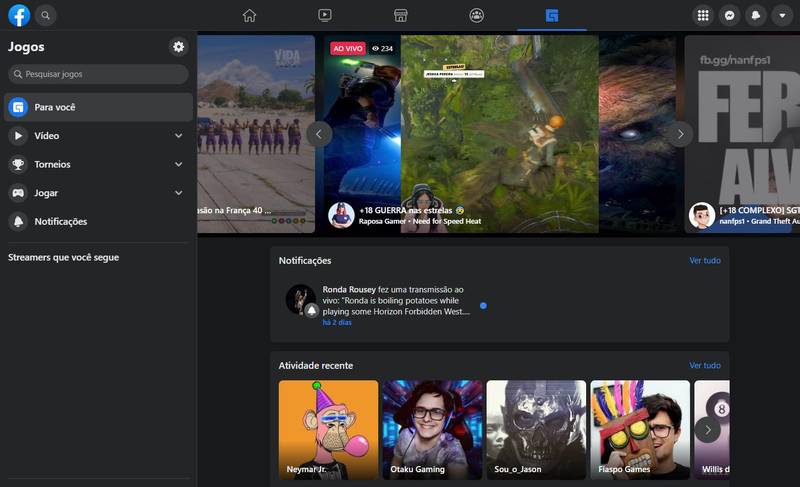Open the +18 GUERRA nas estrelas stream title
The width and height of the screenshot is (800, 487).
click(411, 210)
